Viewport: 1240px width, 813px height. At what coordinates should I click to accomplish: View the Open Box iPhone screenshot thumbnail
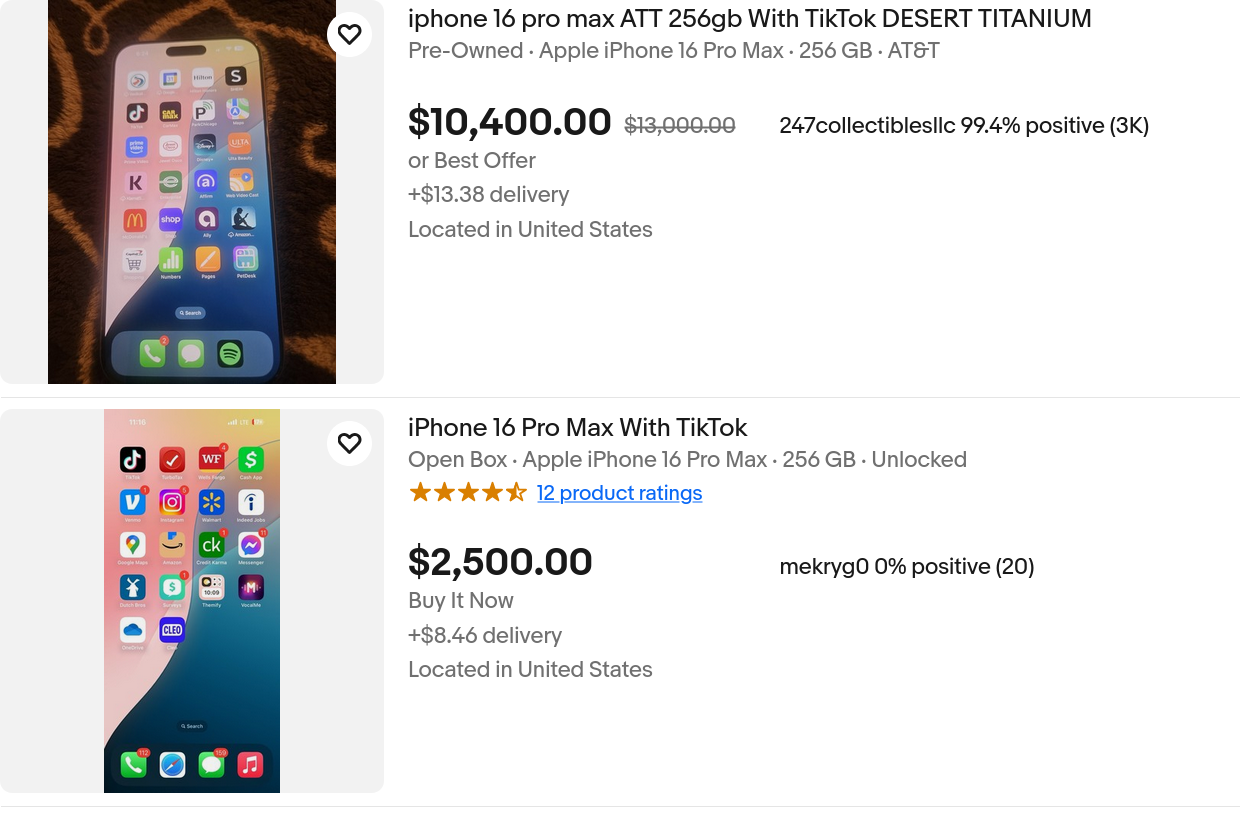pyautogui.click(x=192, y=601)
